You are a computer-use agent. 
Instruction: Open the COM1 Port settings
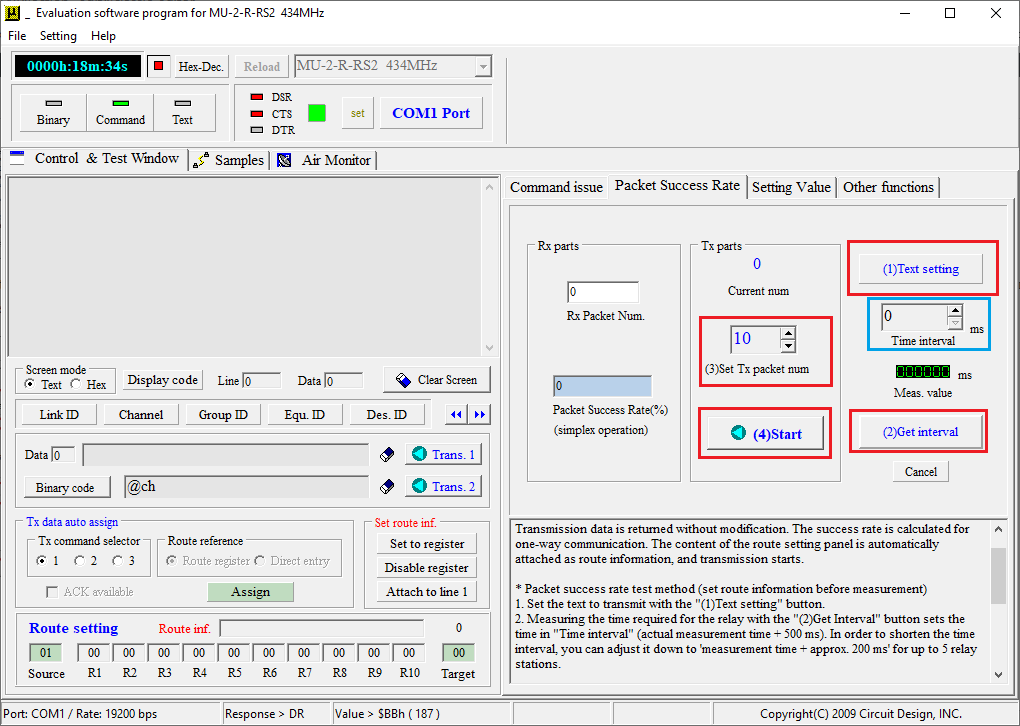coord(431,113)
